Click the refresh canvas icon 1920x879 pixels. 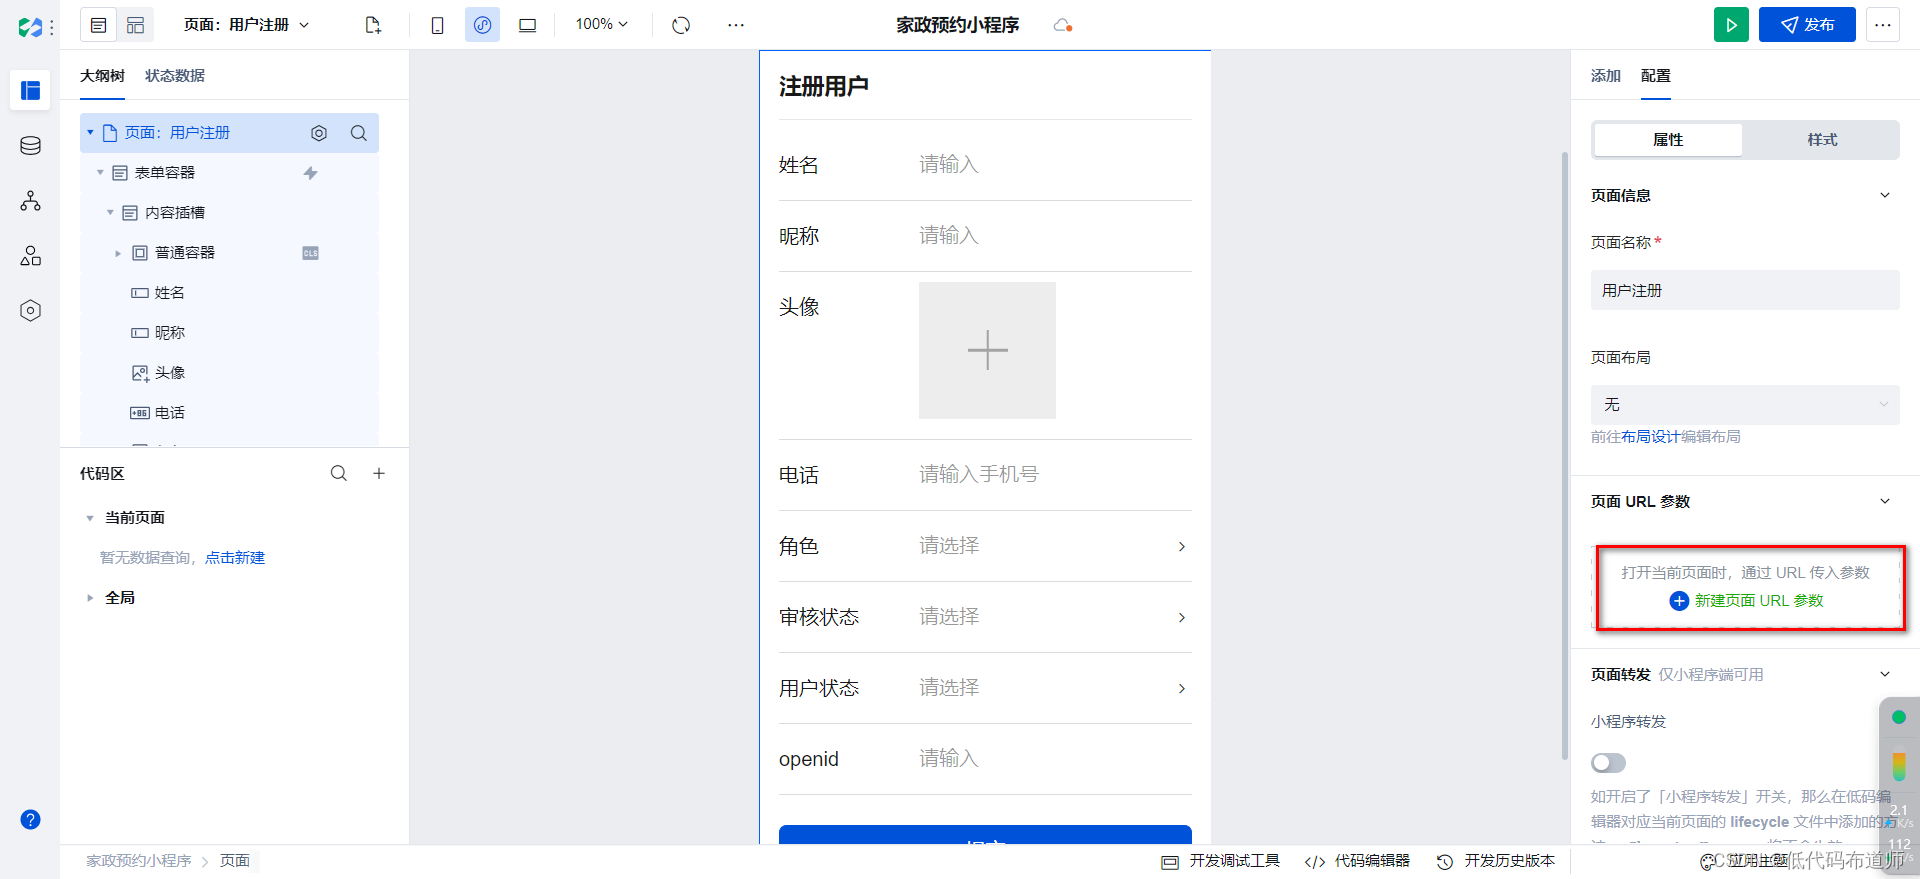(681, 25)
